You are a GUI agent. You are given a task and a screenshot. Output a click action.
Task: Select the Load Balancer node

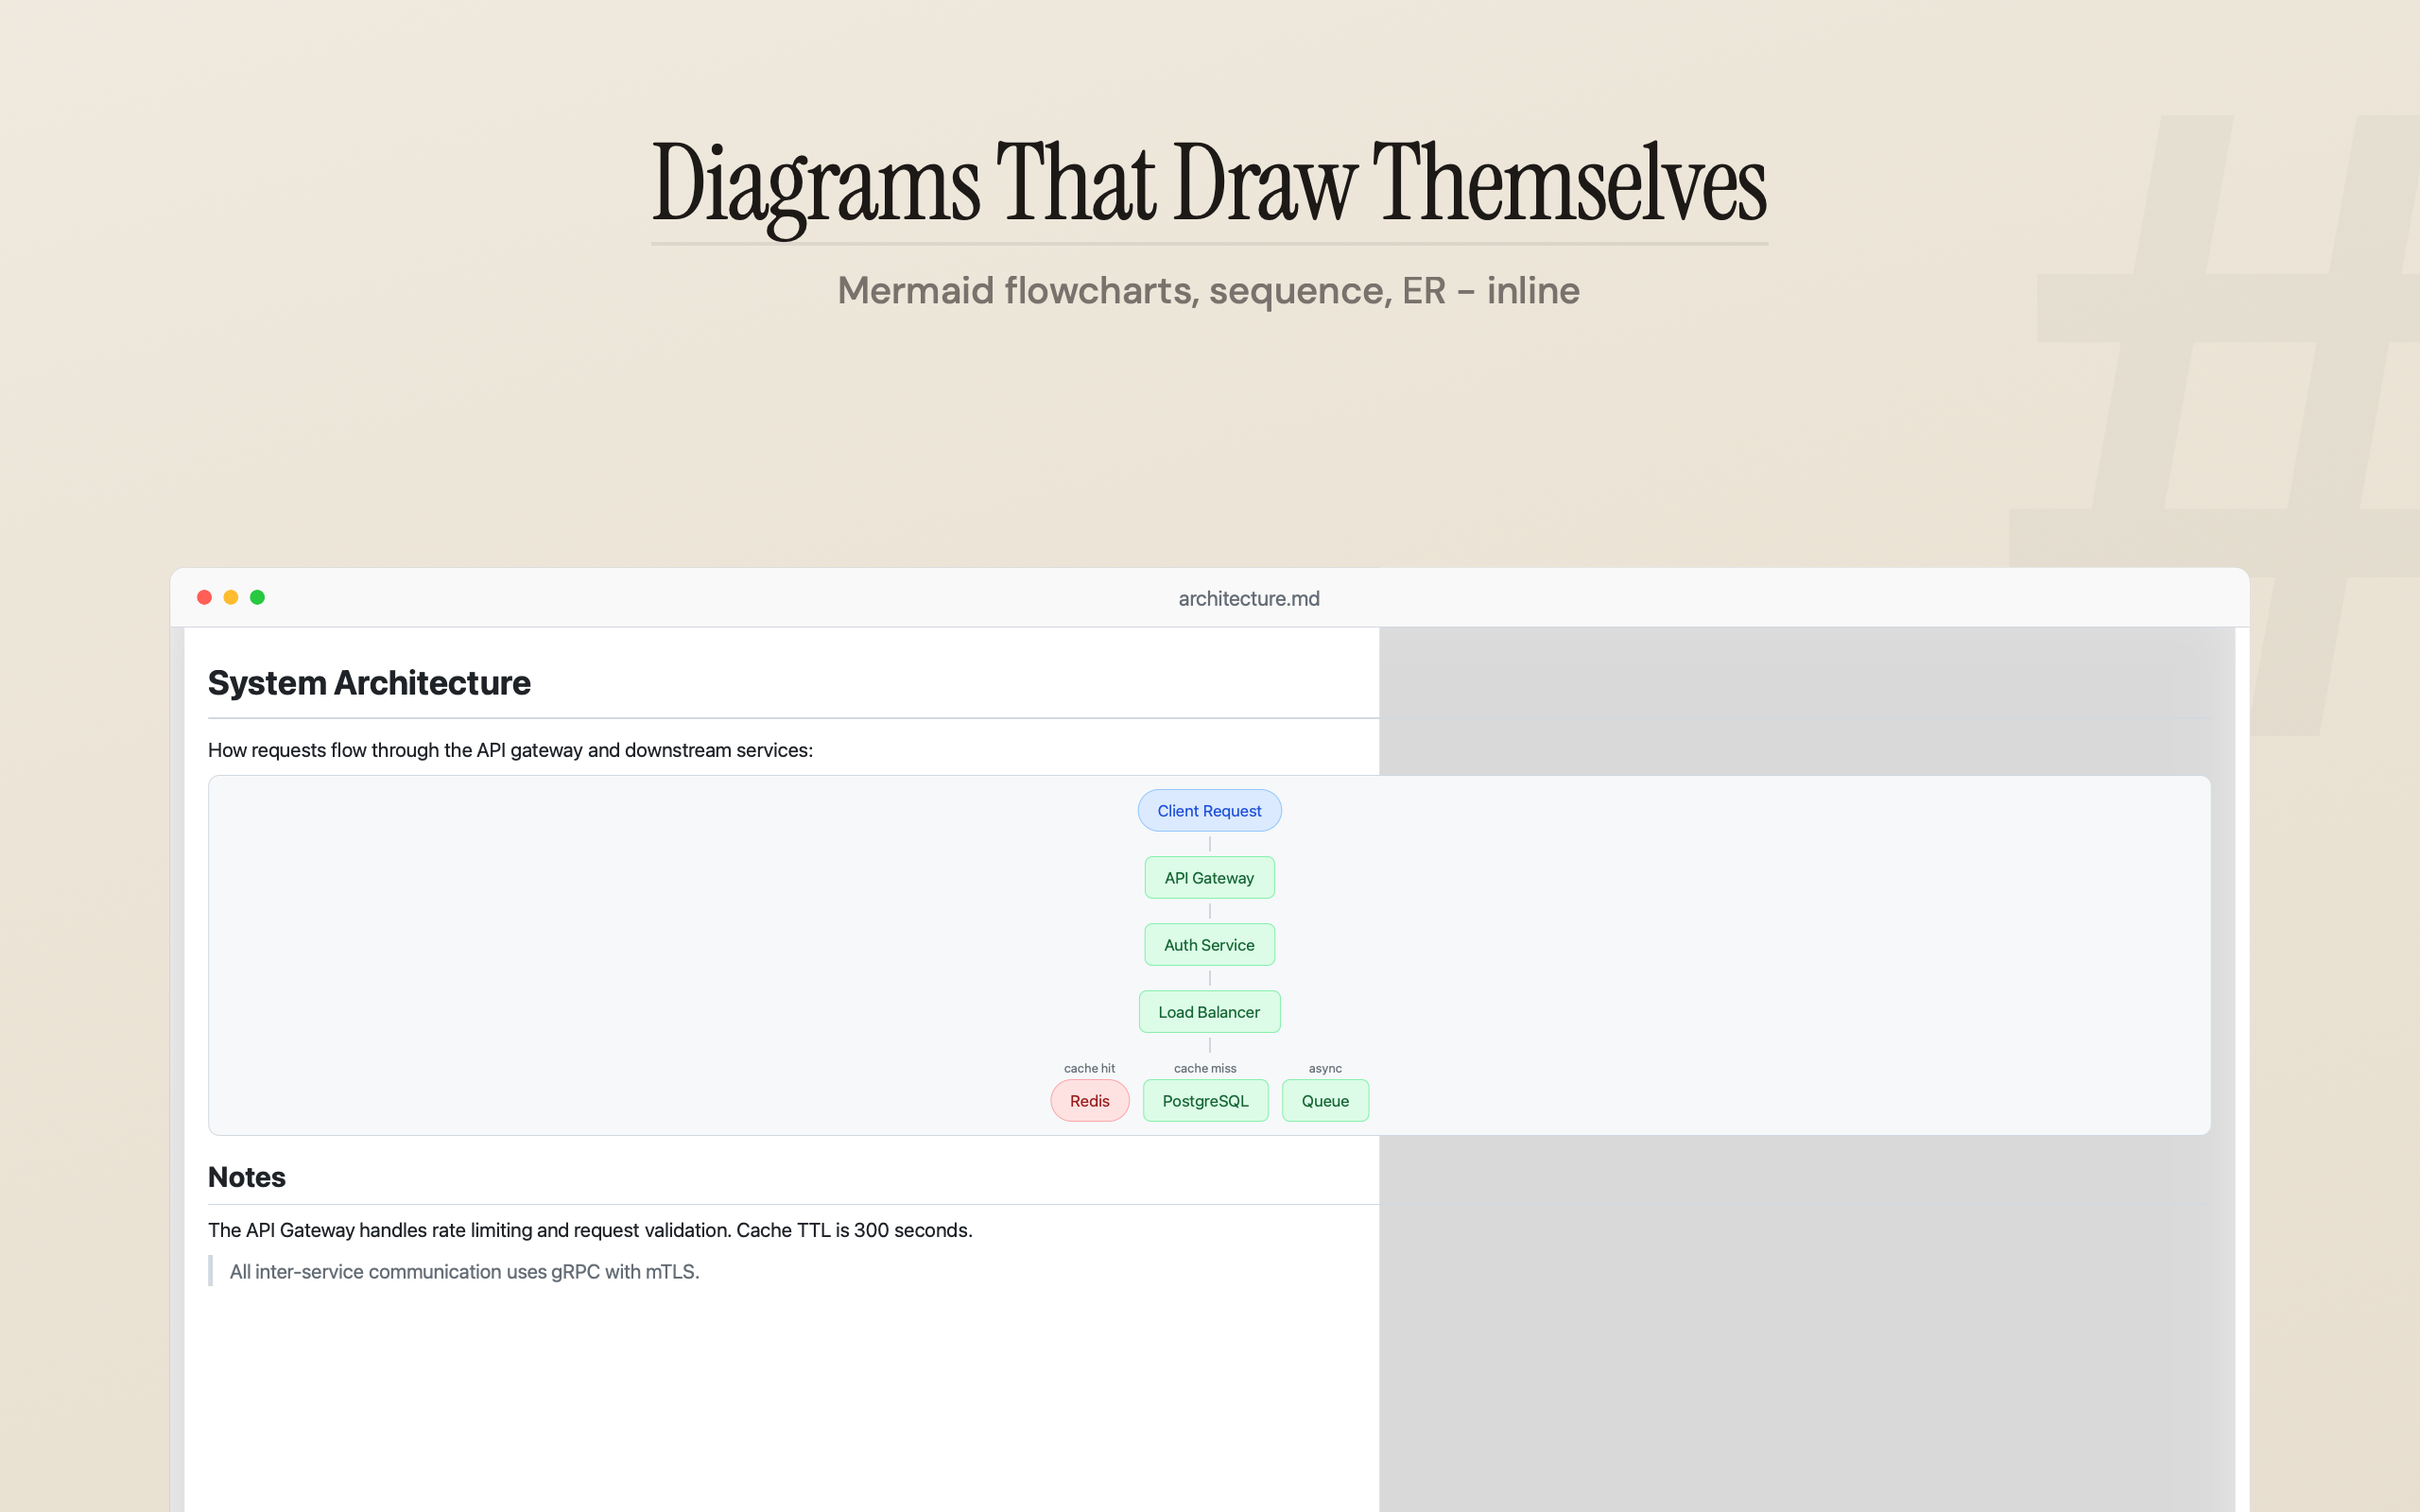click(1209, 1011)
